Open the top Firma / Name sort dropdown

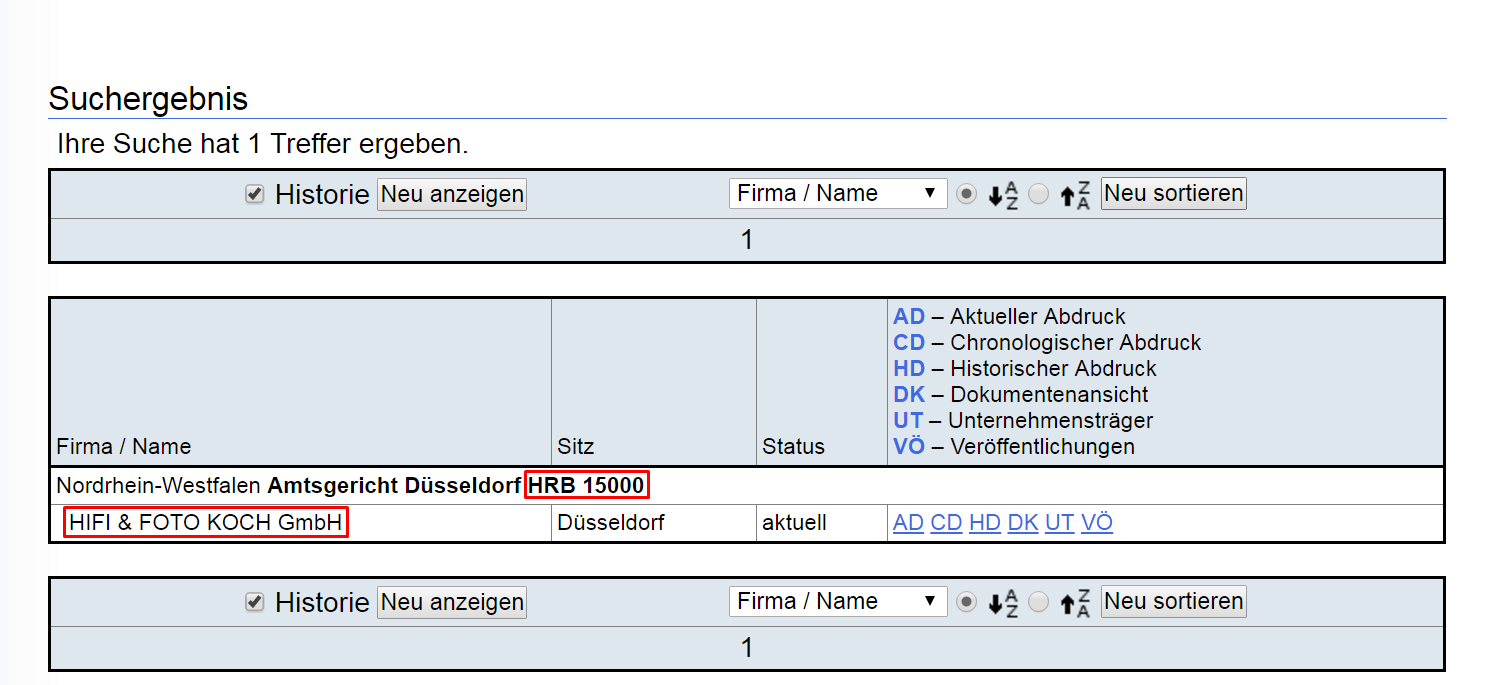click(x=838, y=194)
